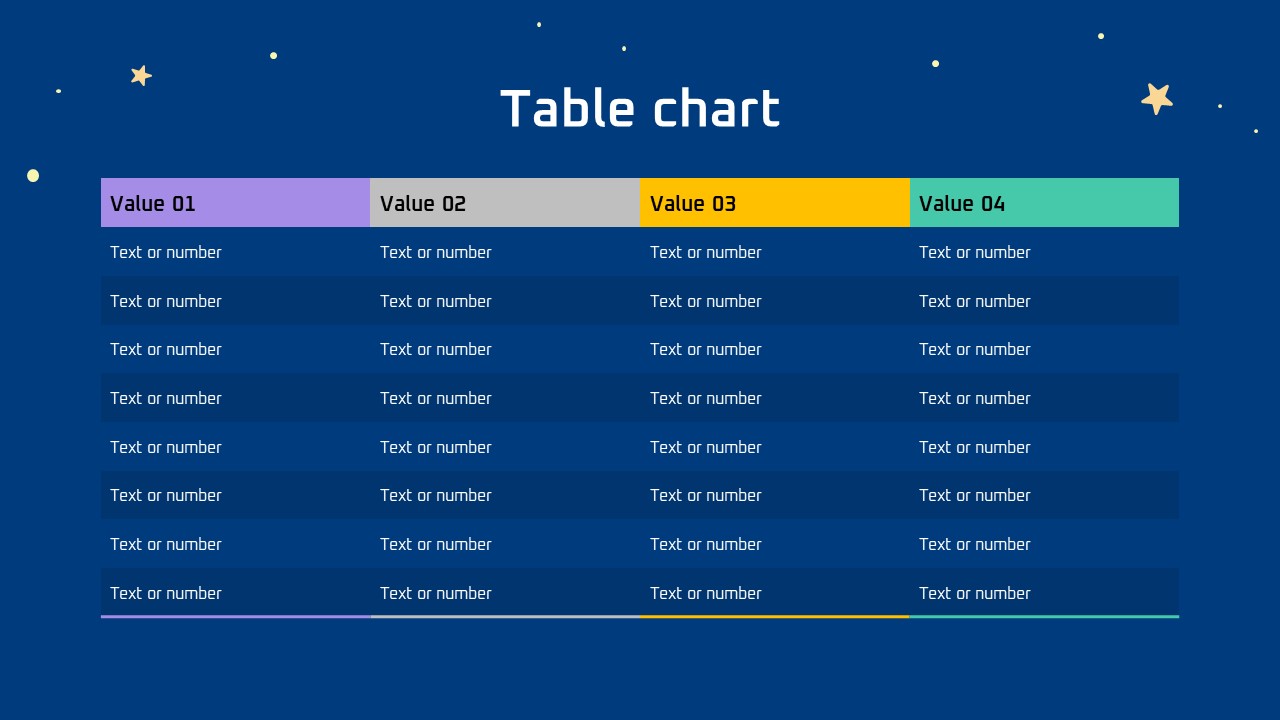
Task: Select the teal "Value 04" header cell
Action: pyautogui.click(x=1044, y=203)
